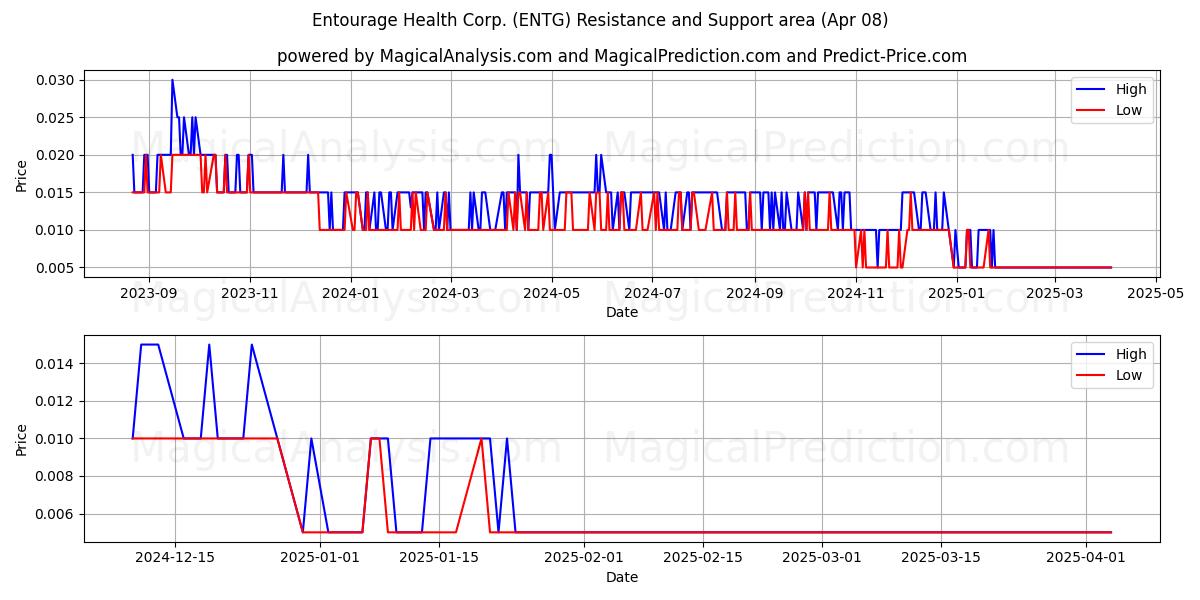Screen dimensions: 1200x600
Task: Click the '2025-01-01' date tick label
Action: pos(320,558)
